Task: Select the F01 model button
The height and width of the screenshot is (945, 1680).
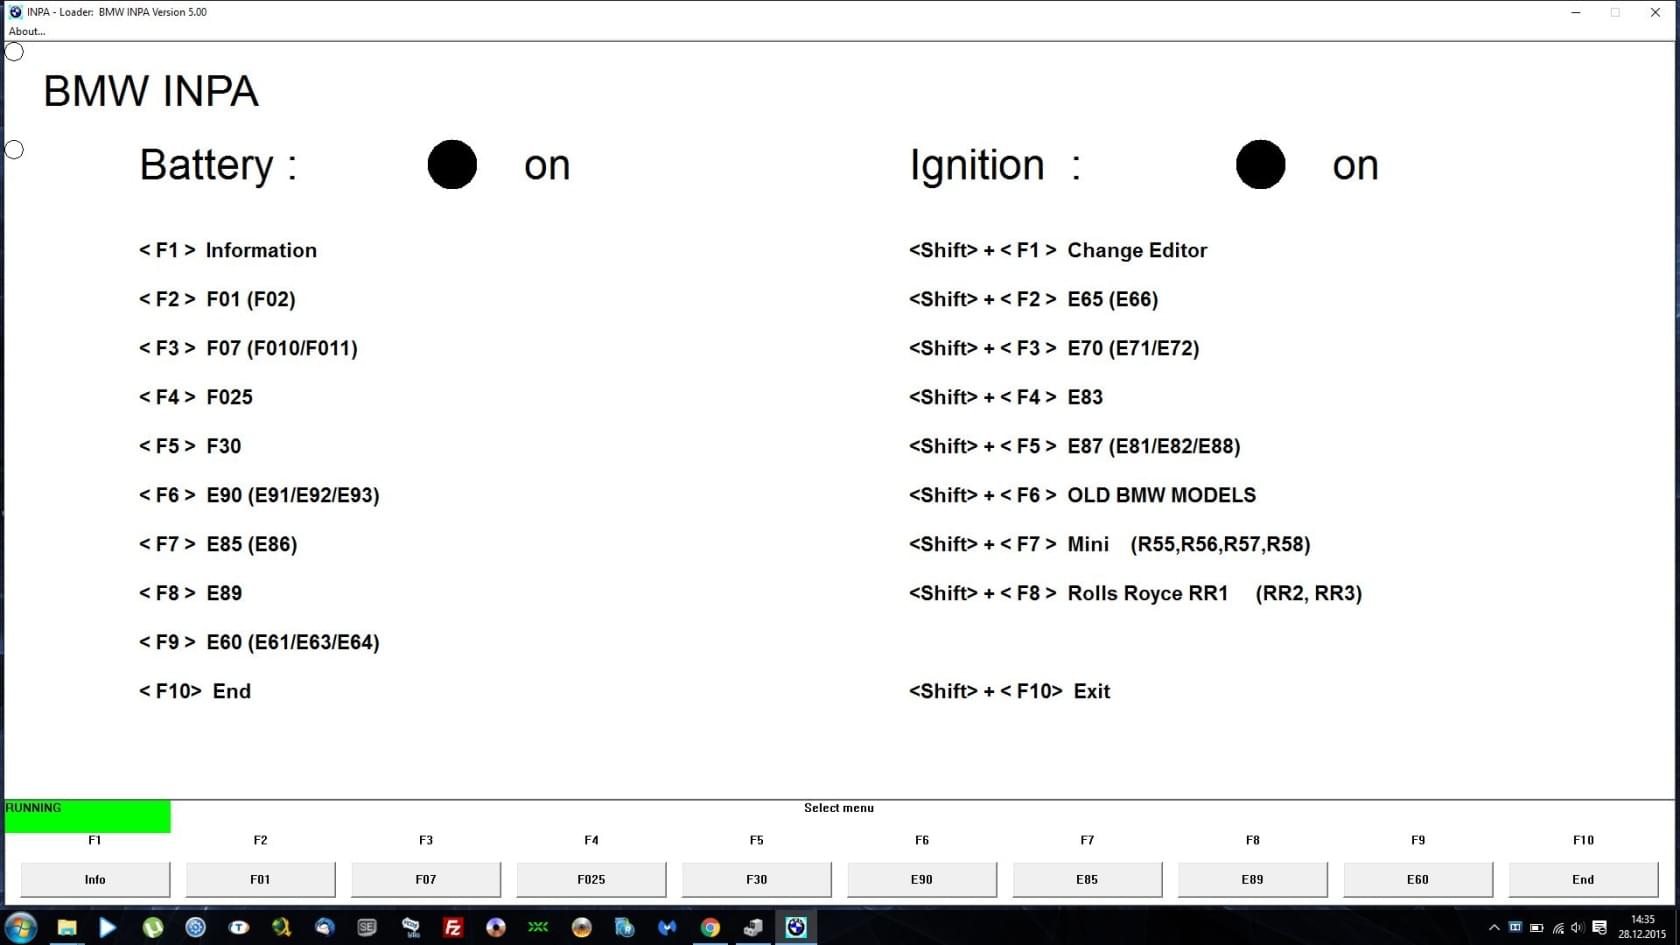Action: pyautogui.click(x=260, y=879)
